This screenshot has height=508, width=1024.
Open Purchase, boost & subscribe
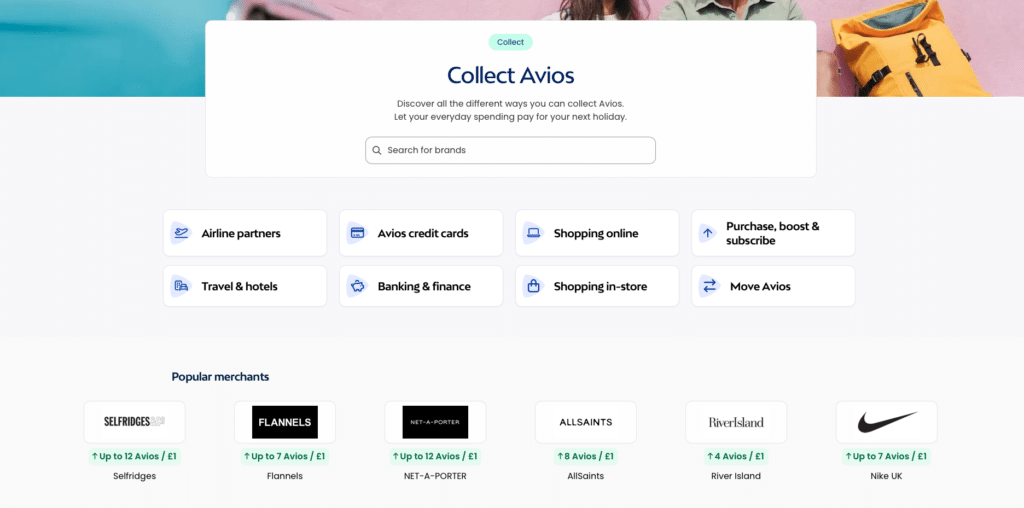[x=773, y=233]
